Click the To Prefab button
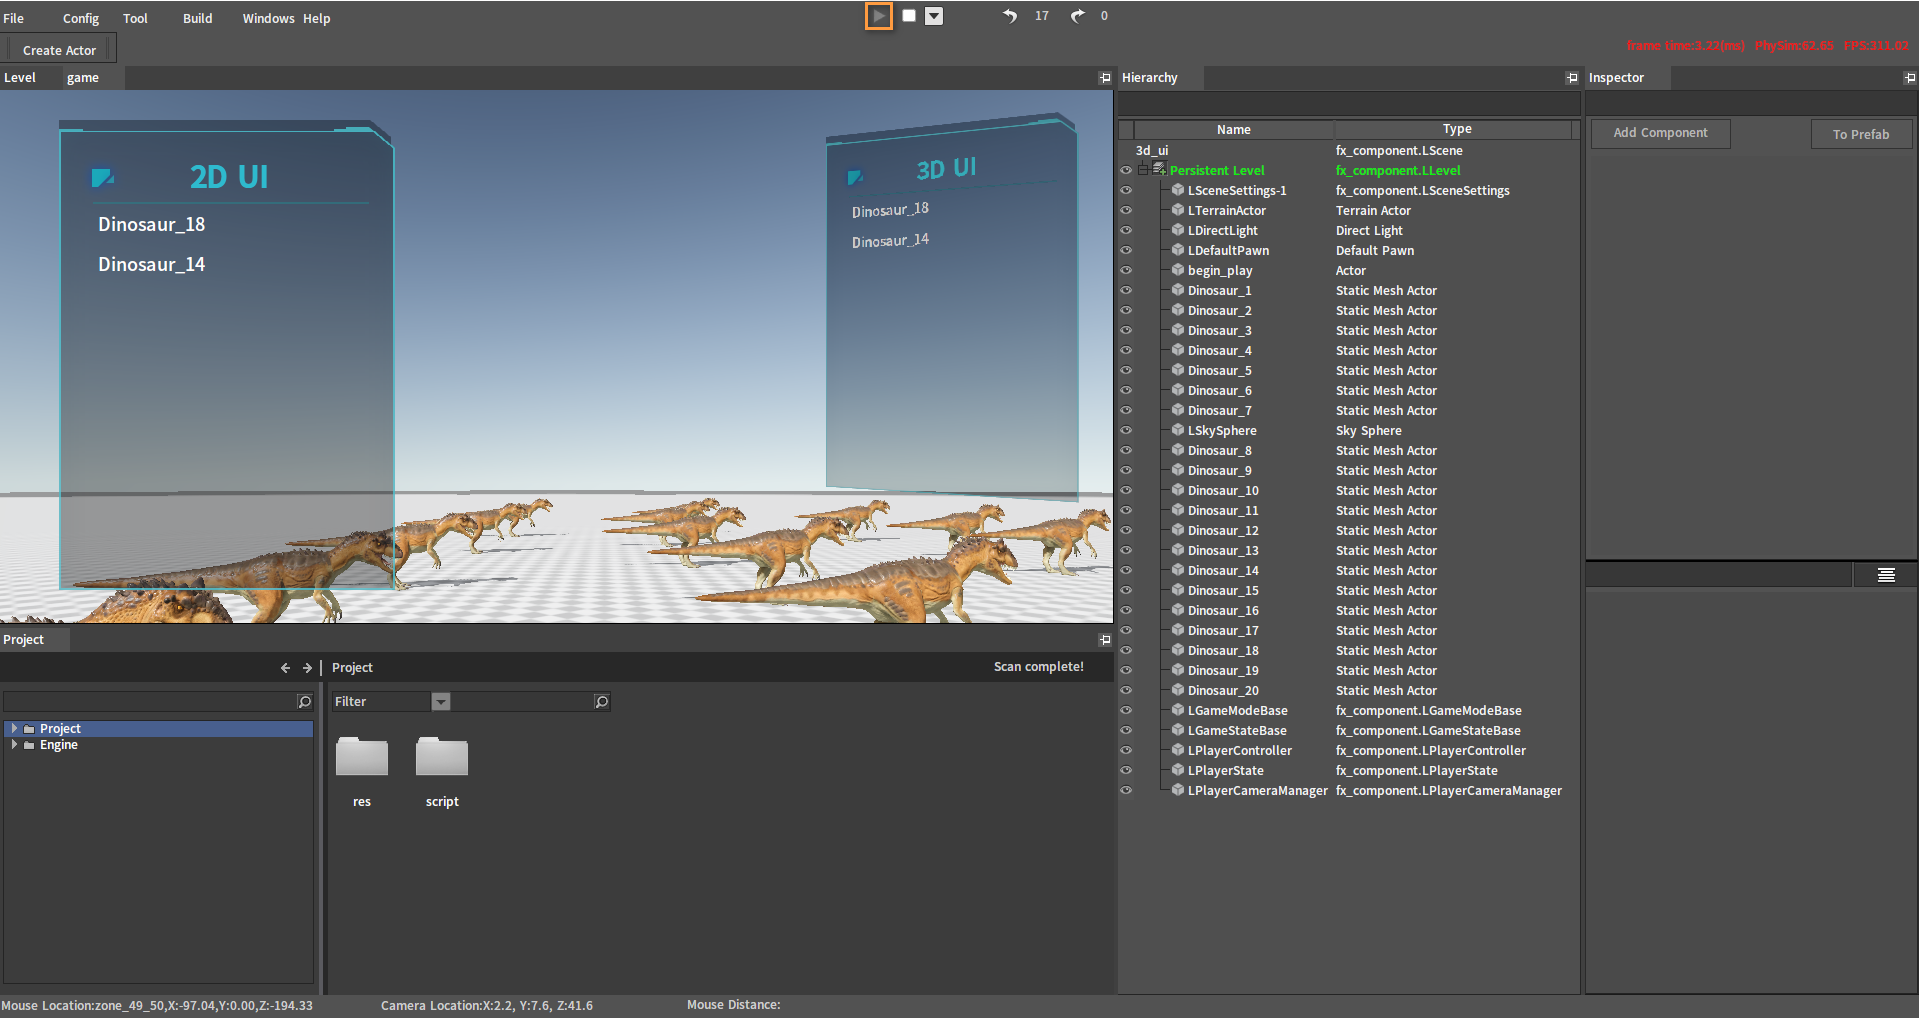Viewport: 1919px width, 1018px height. [x=1861, y=134]
